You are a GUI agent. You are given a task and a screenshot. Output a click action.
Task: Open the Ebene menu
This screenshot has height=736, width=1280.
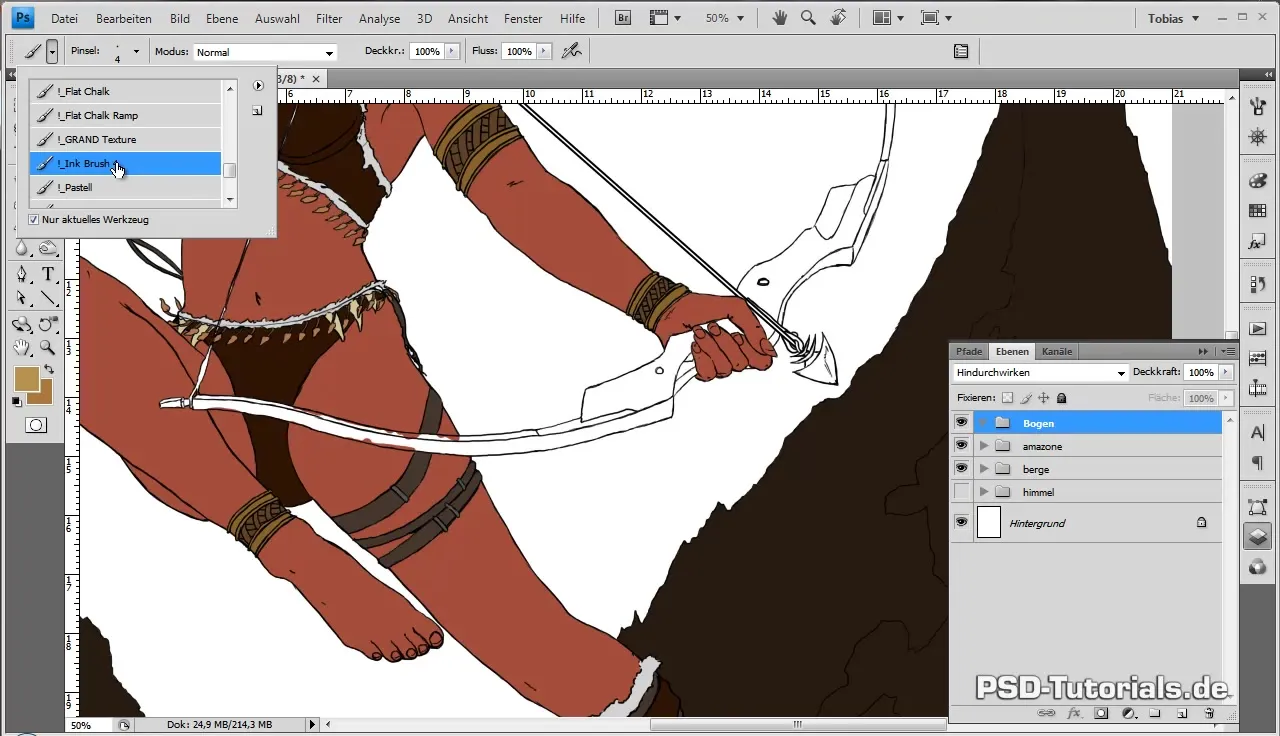[x=221, y=19]
